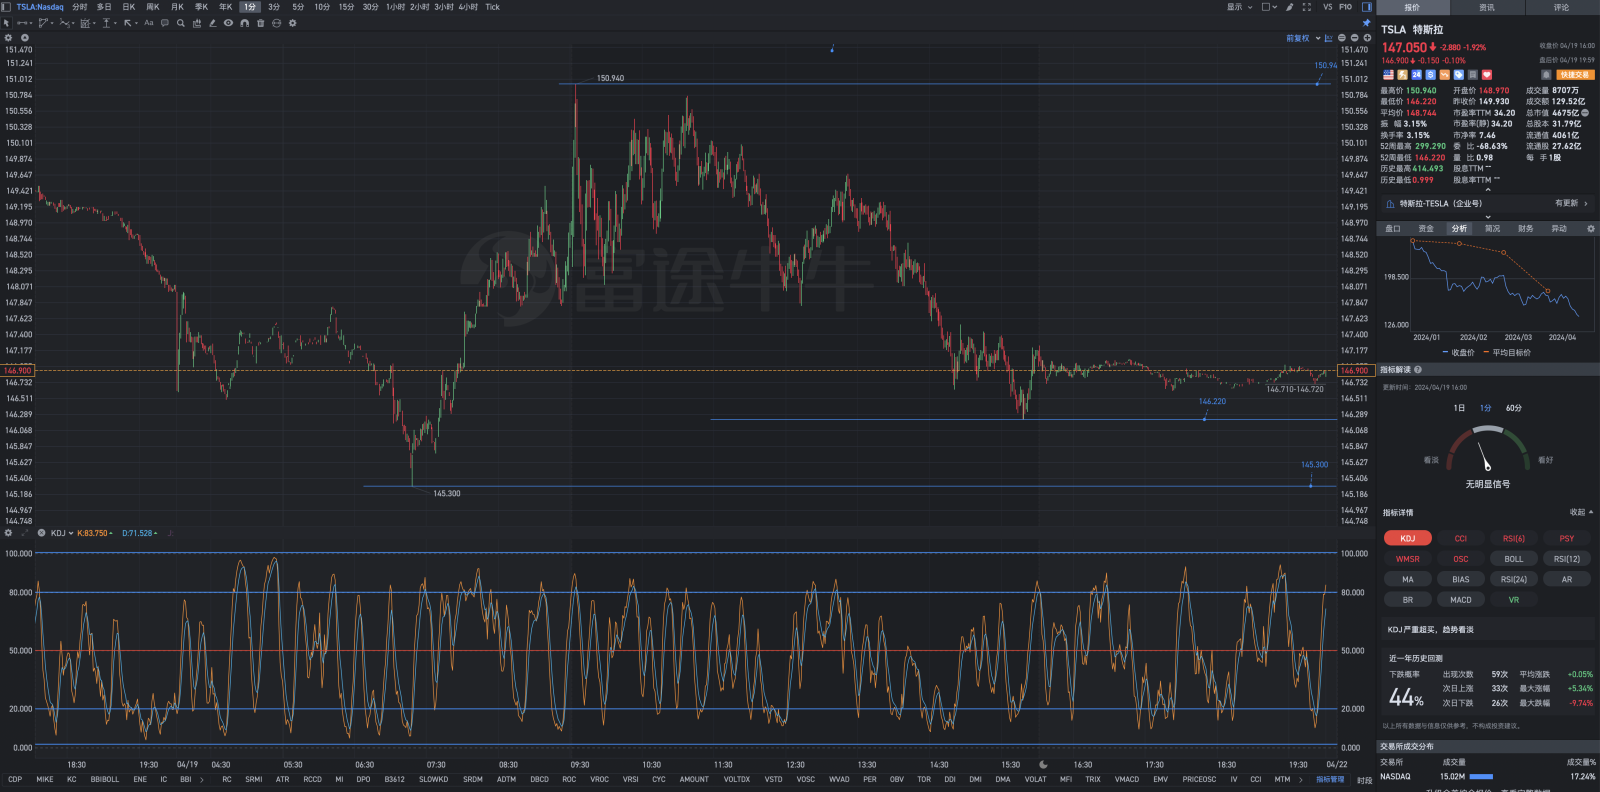
Task: Click the blue 24-hour trading icon
Action: coord(1416,75)
